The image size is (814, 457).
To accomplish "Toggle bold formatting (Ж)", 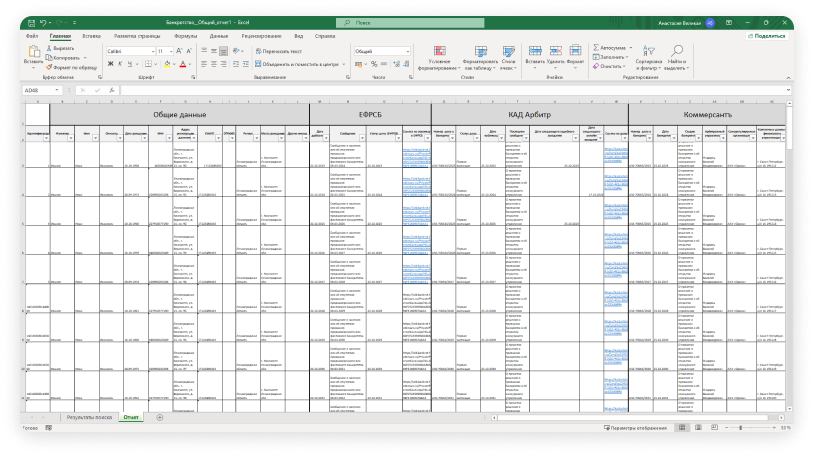I will point(110,64).
